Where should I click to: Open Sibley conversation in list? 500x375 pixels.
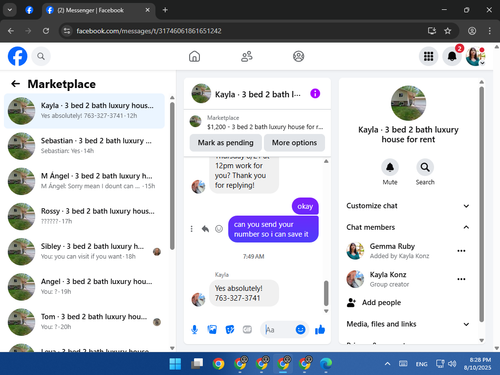(84, 252)
